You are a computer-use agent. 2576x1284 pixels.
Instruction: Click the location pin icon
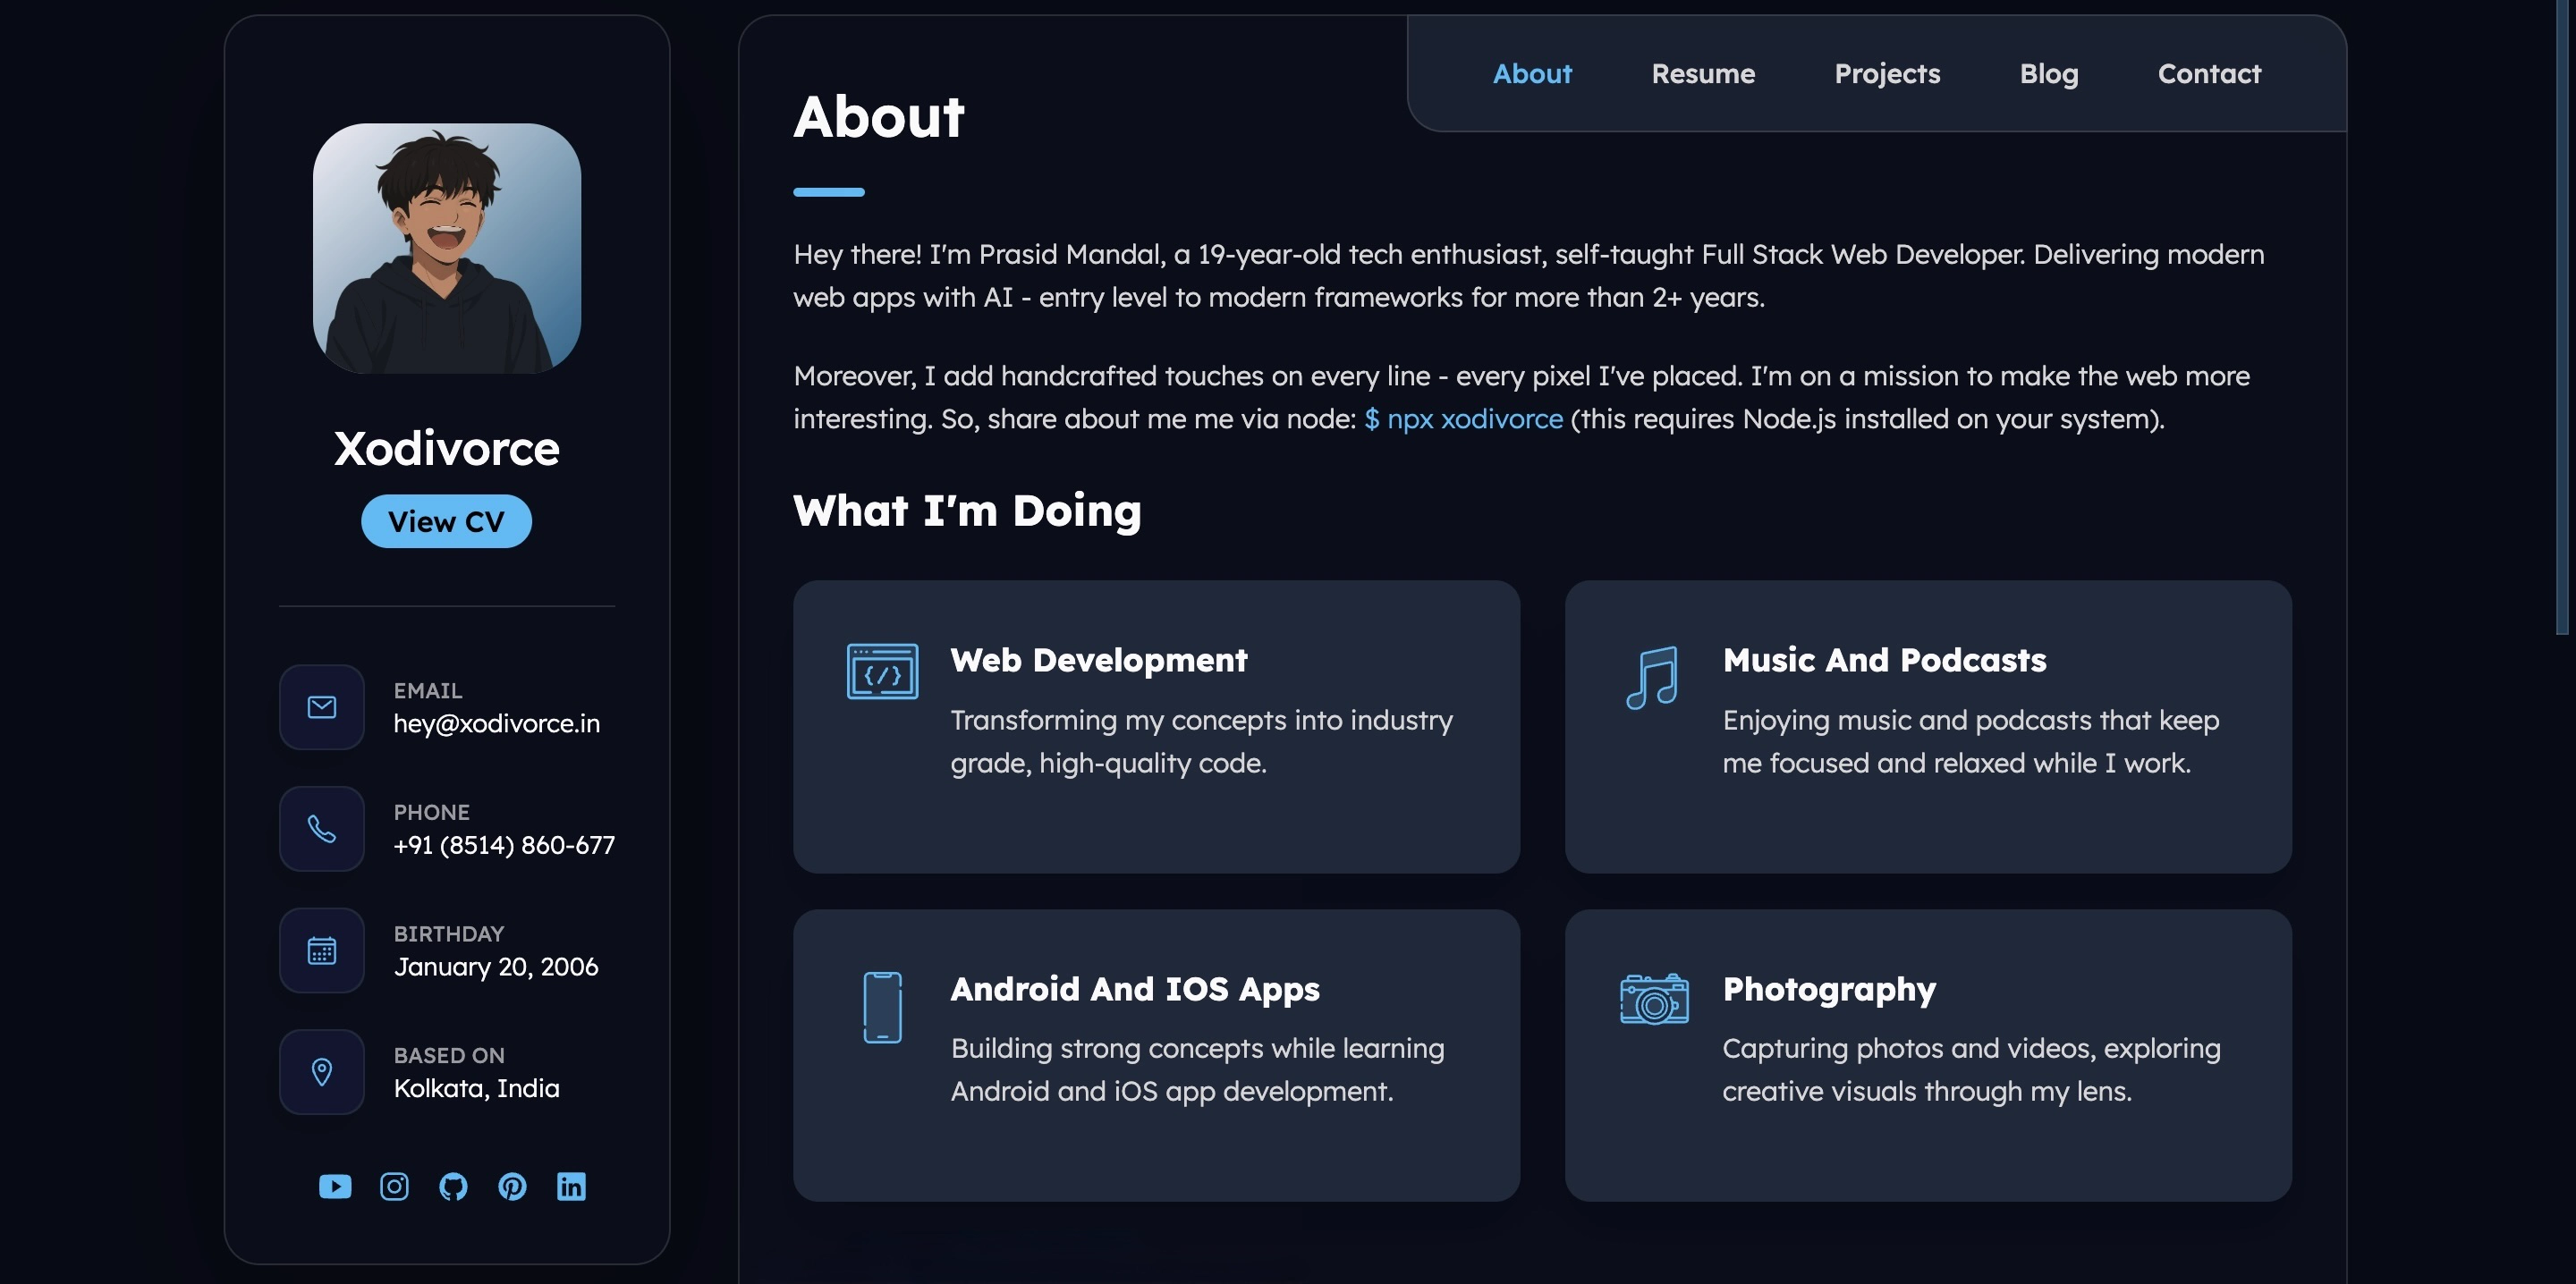tap(322, 1072)
